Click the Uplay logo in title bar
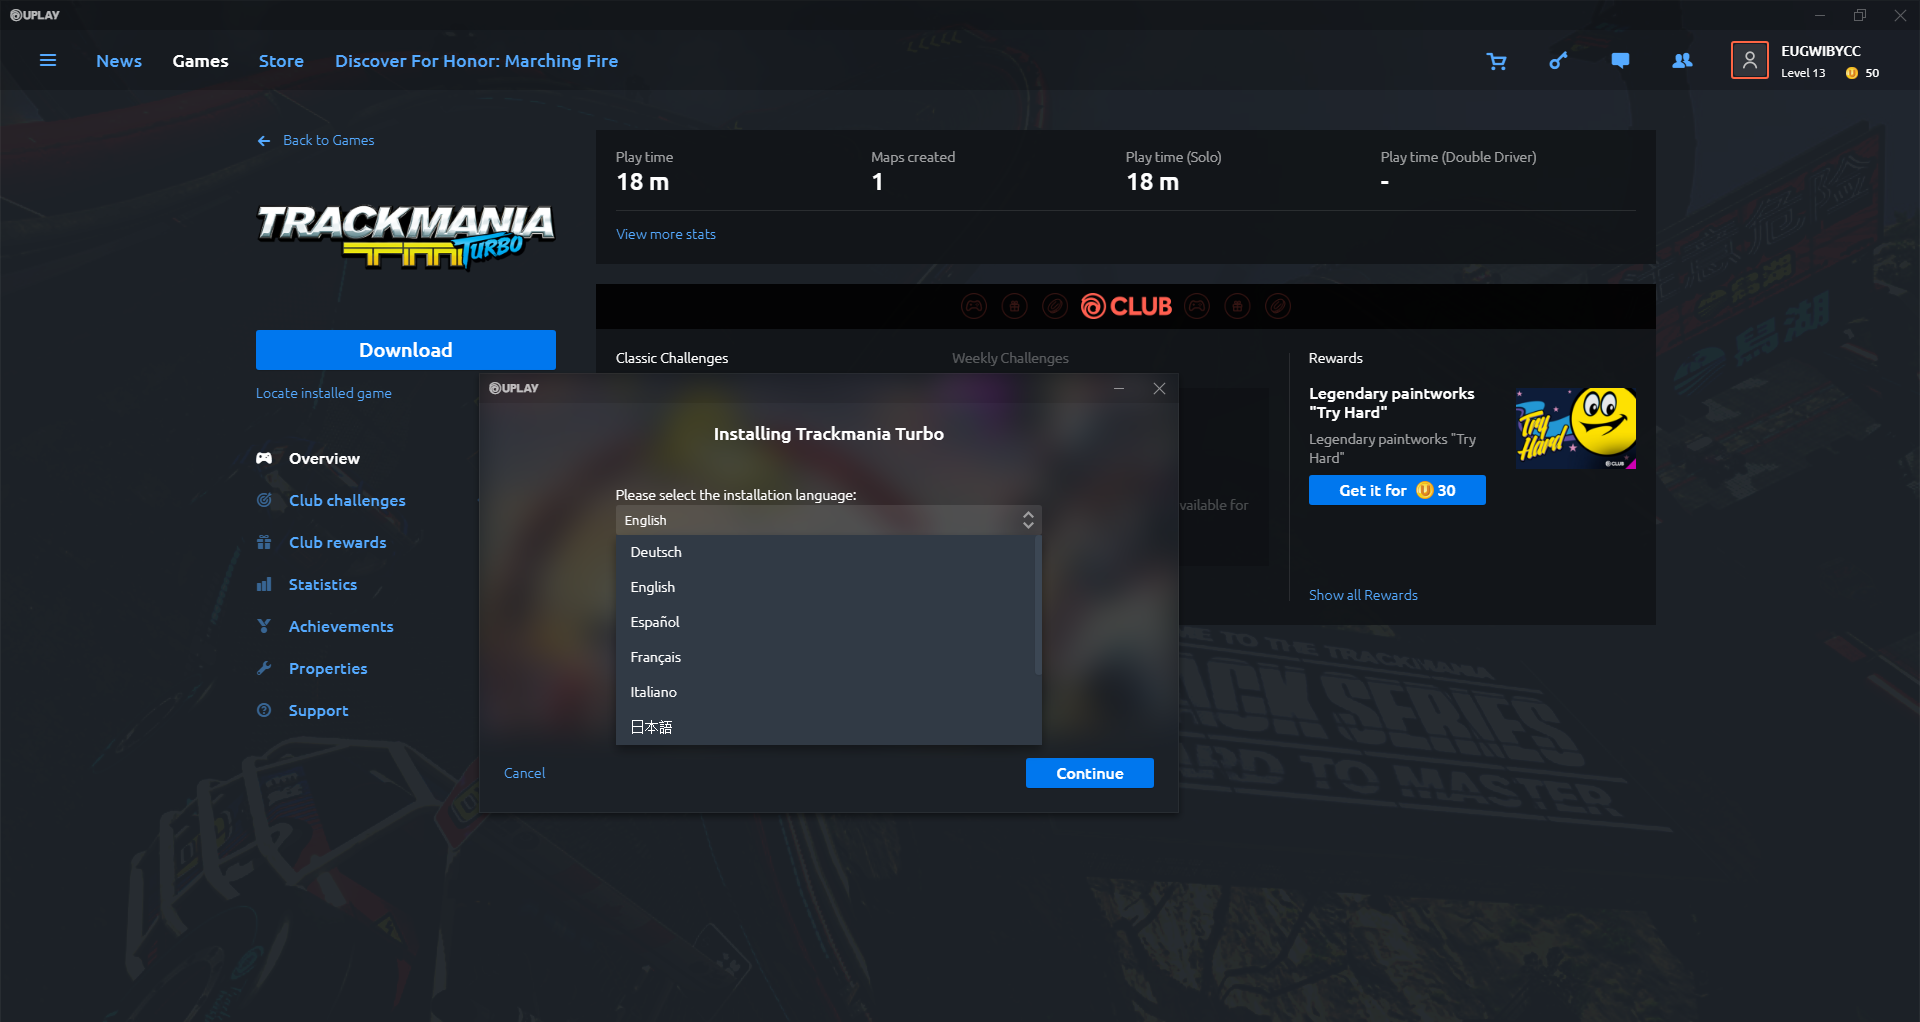The image size is (1920, 1022). [35, 15]
